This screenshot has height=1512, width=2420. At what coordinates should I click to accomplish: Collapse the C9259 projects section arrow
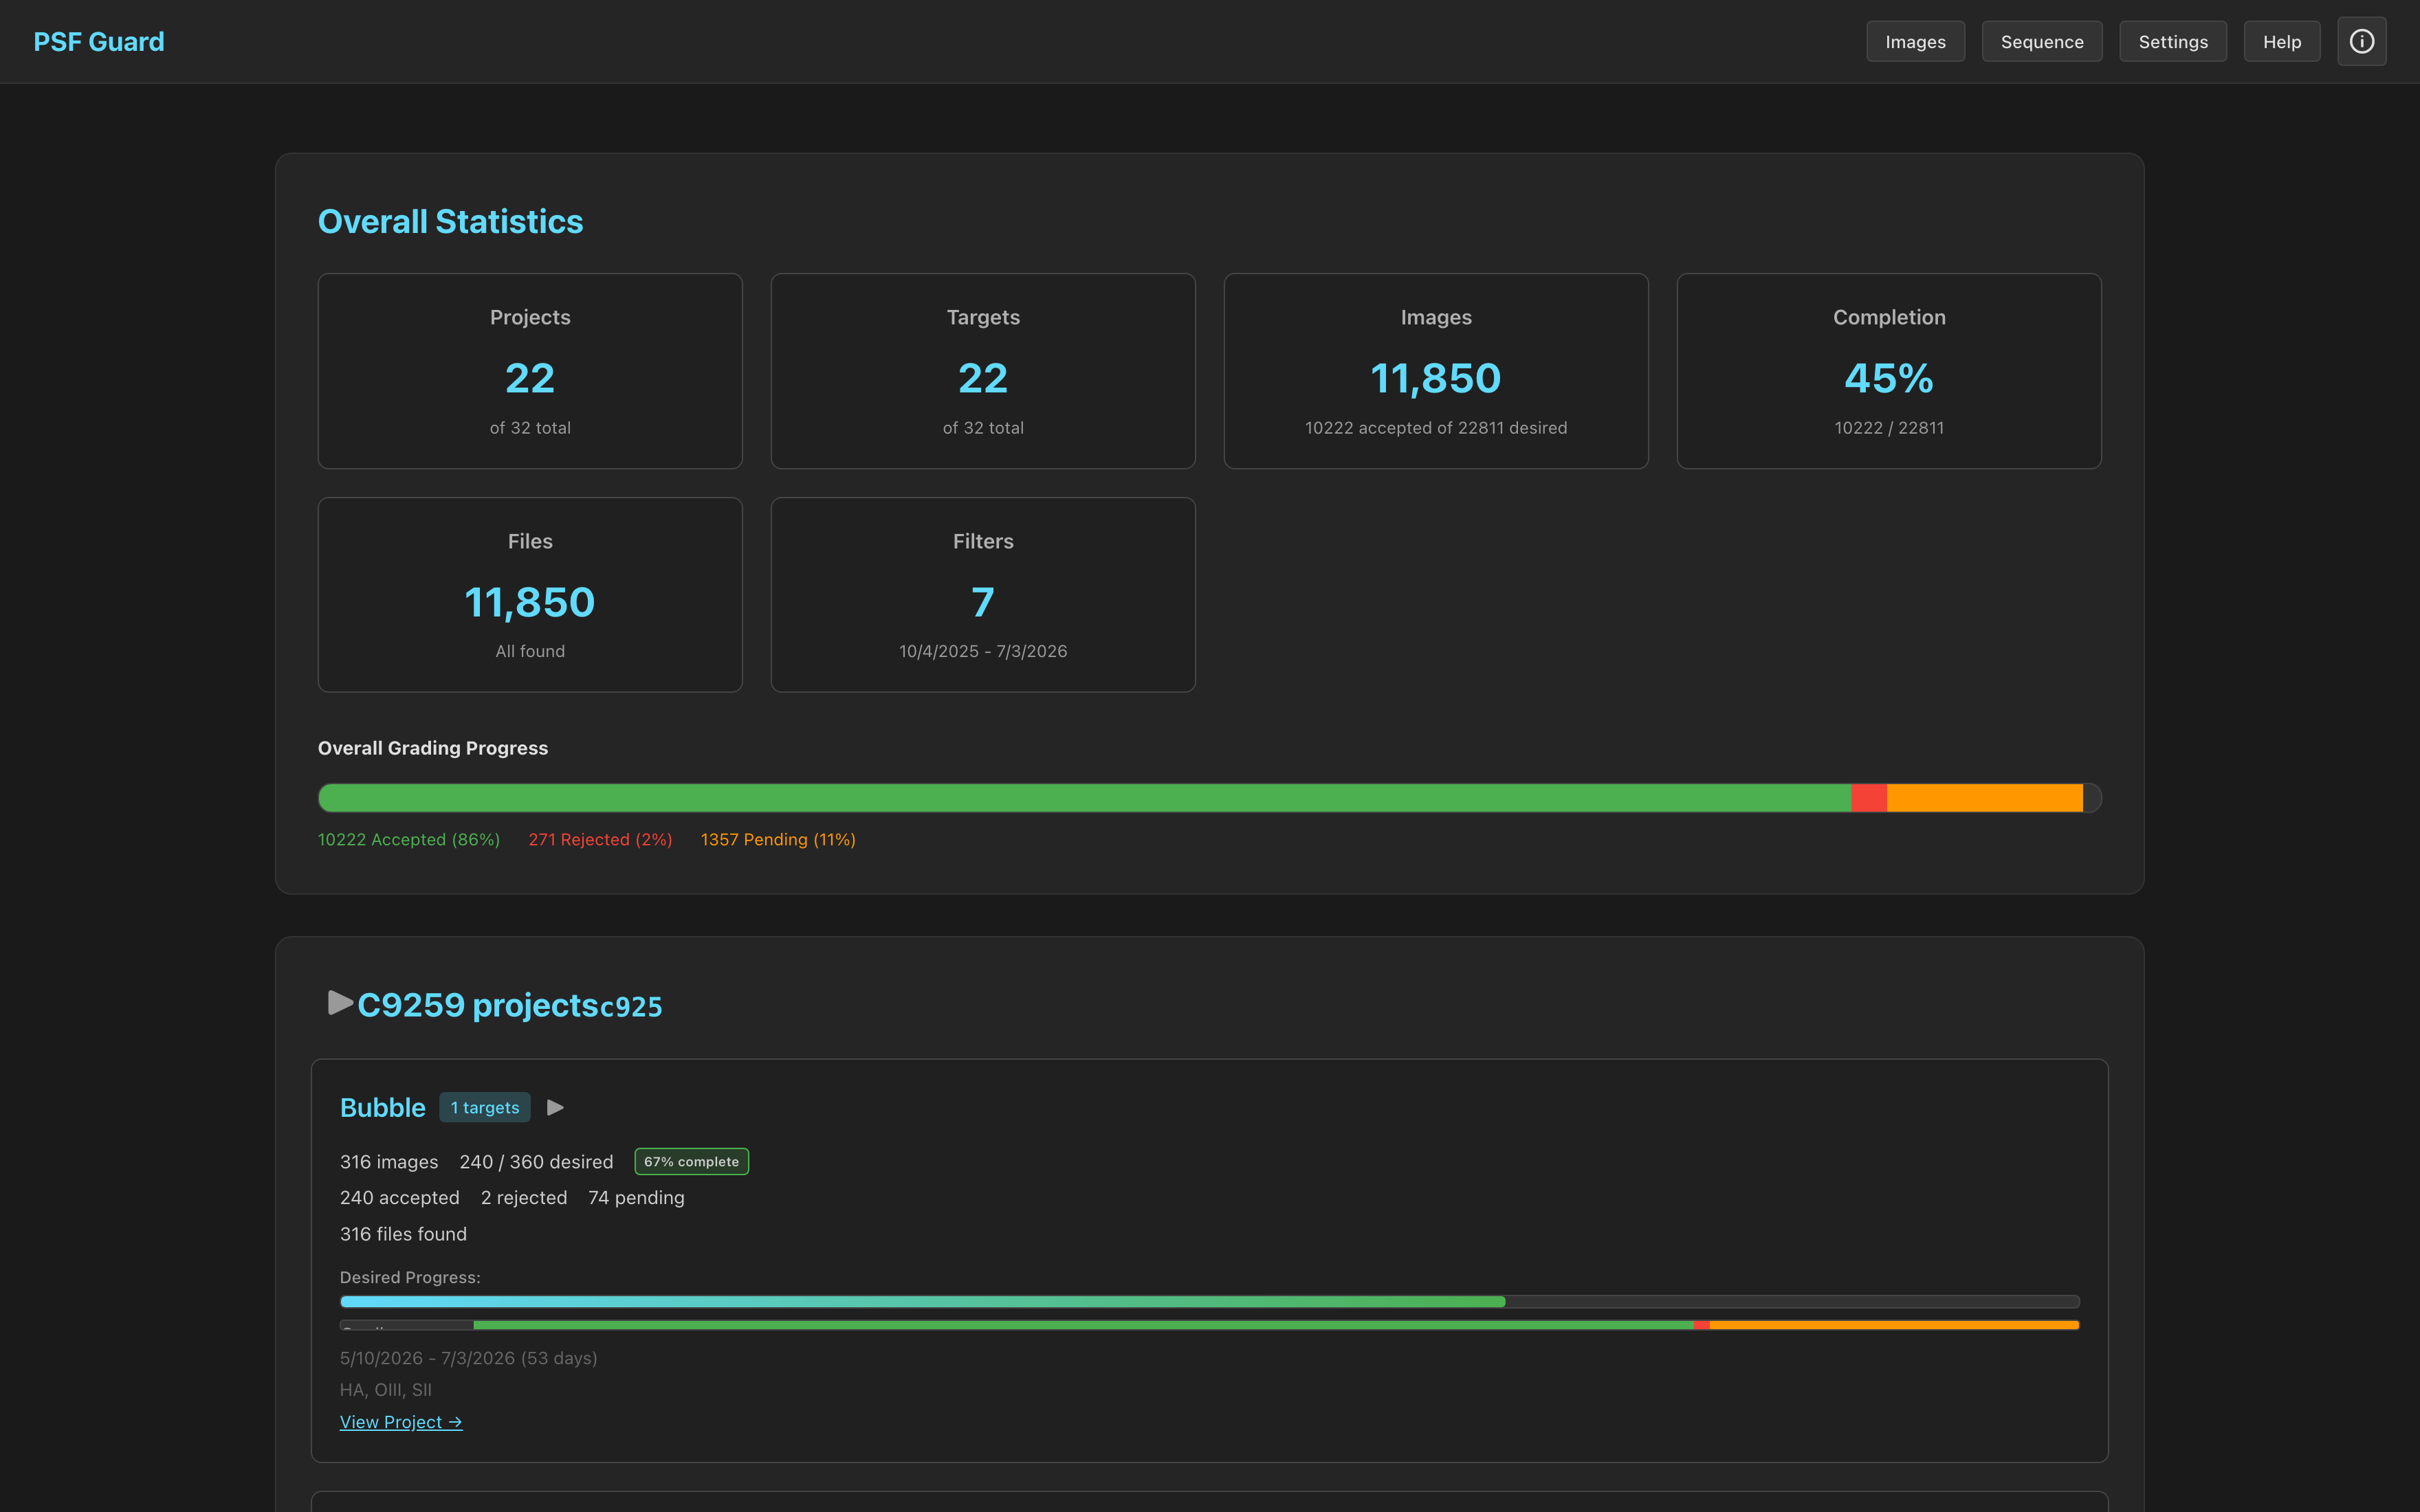coord(340,1003)
